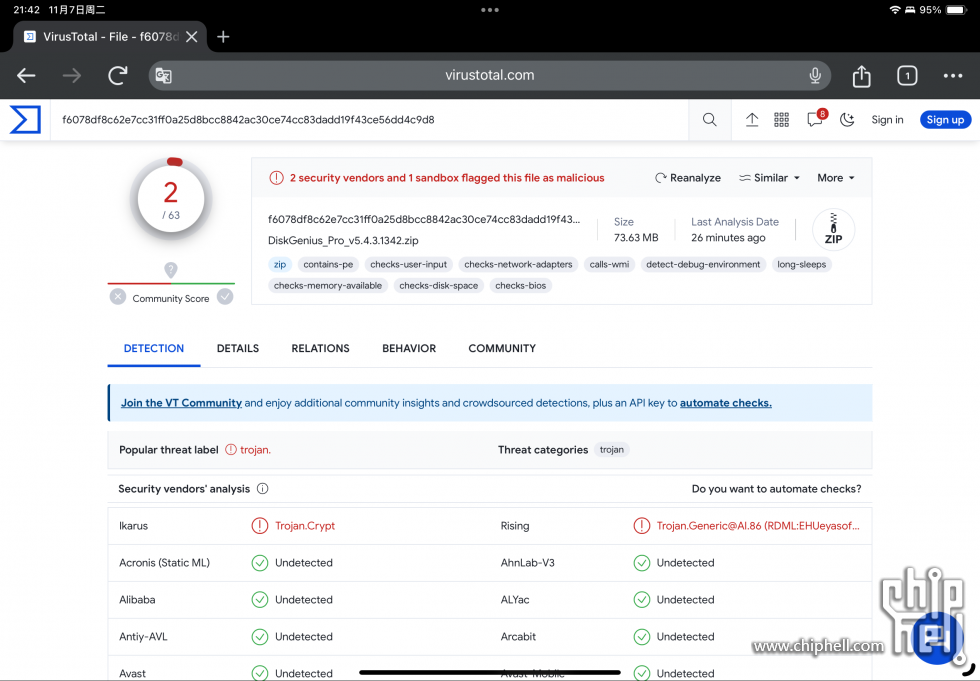Click Do you want to automate checks?
Viewport: 980px width, 681px height.
(x=776, y=489)
